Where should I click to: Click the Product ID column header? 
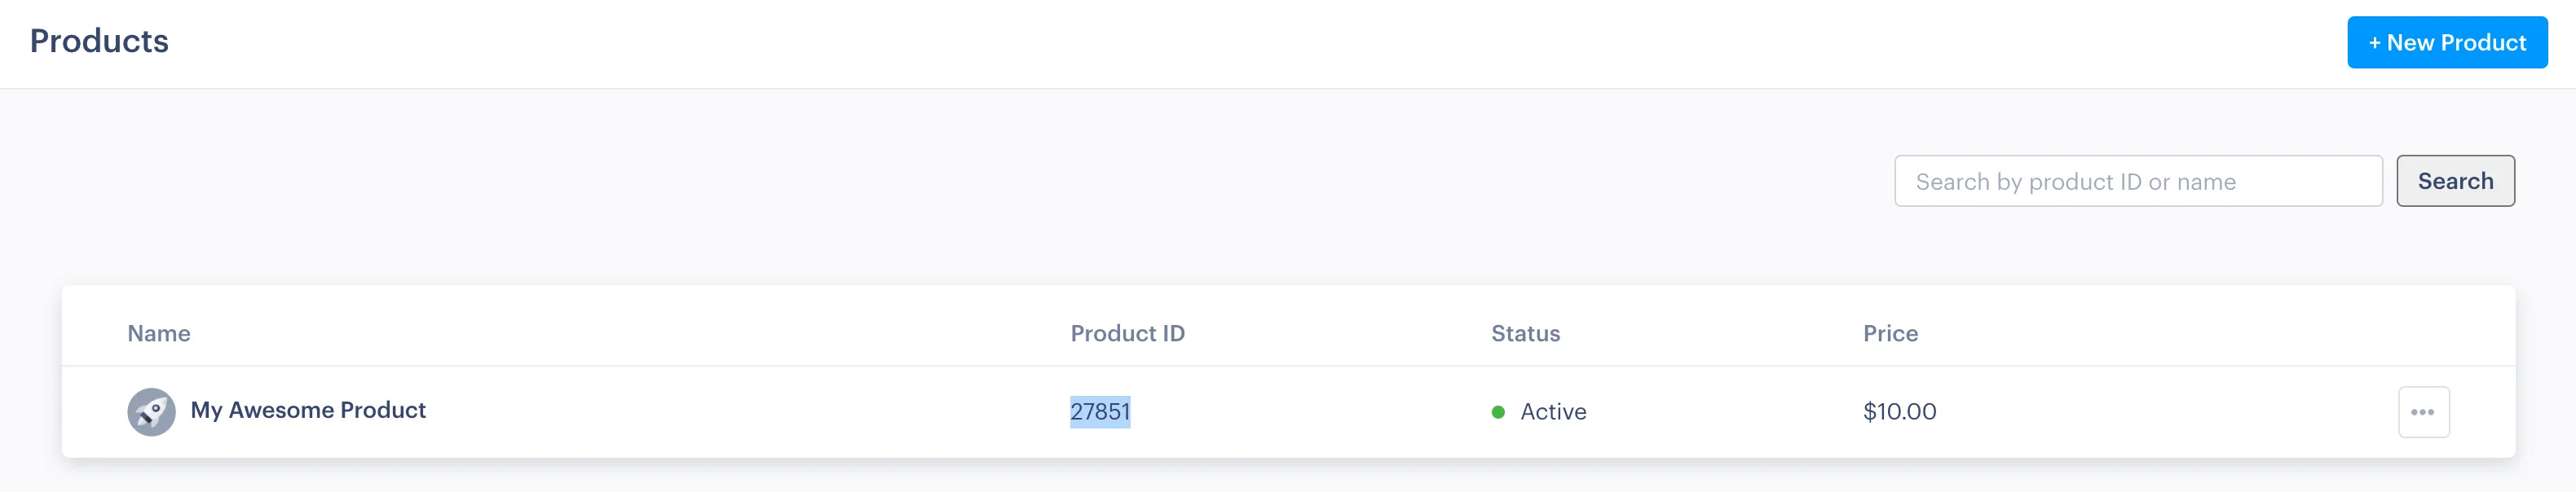coord(1128,333)
